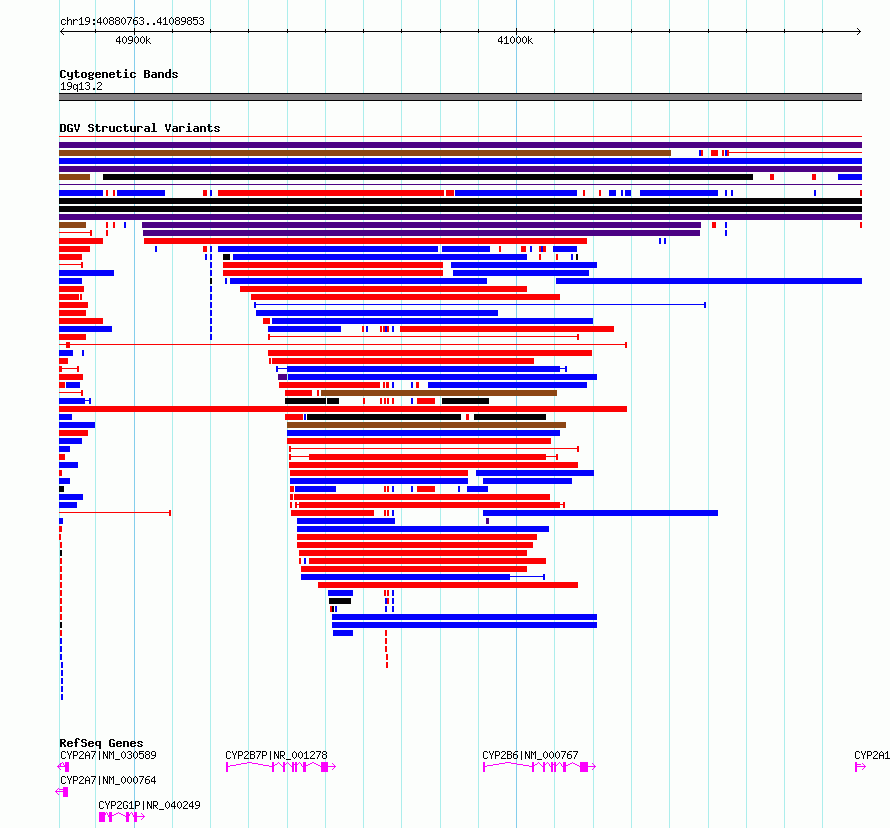890x828 pixels.
Task: Click the 41000k ruler label
Action: click(x=515, y=40)
